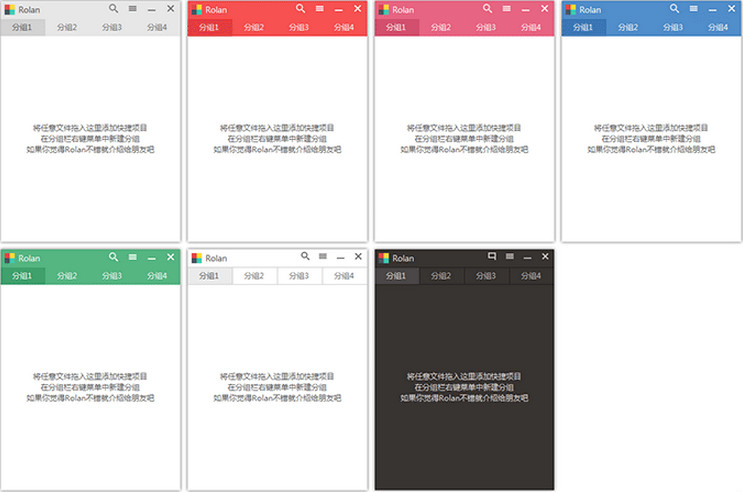743x492 pixels.
Task: Switch to 分组3 in blue Rolan window
Action: click(x=673, y=27)
